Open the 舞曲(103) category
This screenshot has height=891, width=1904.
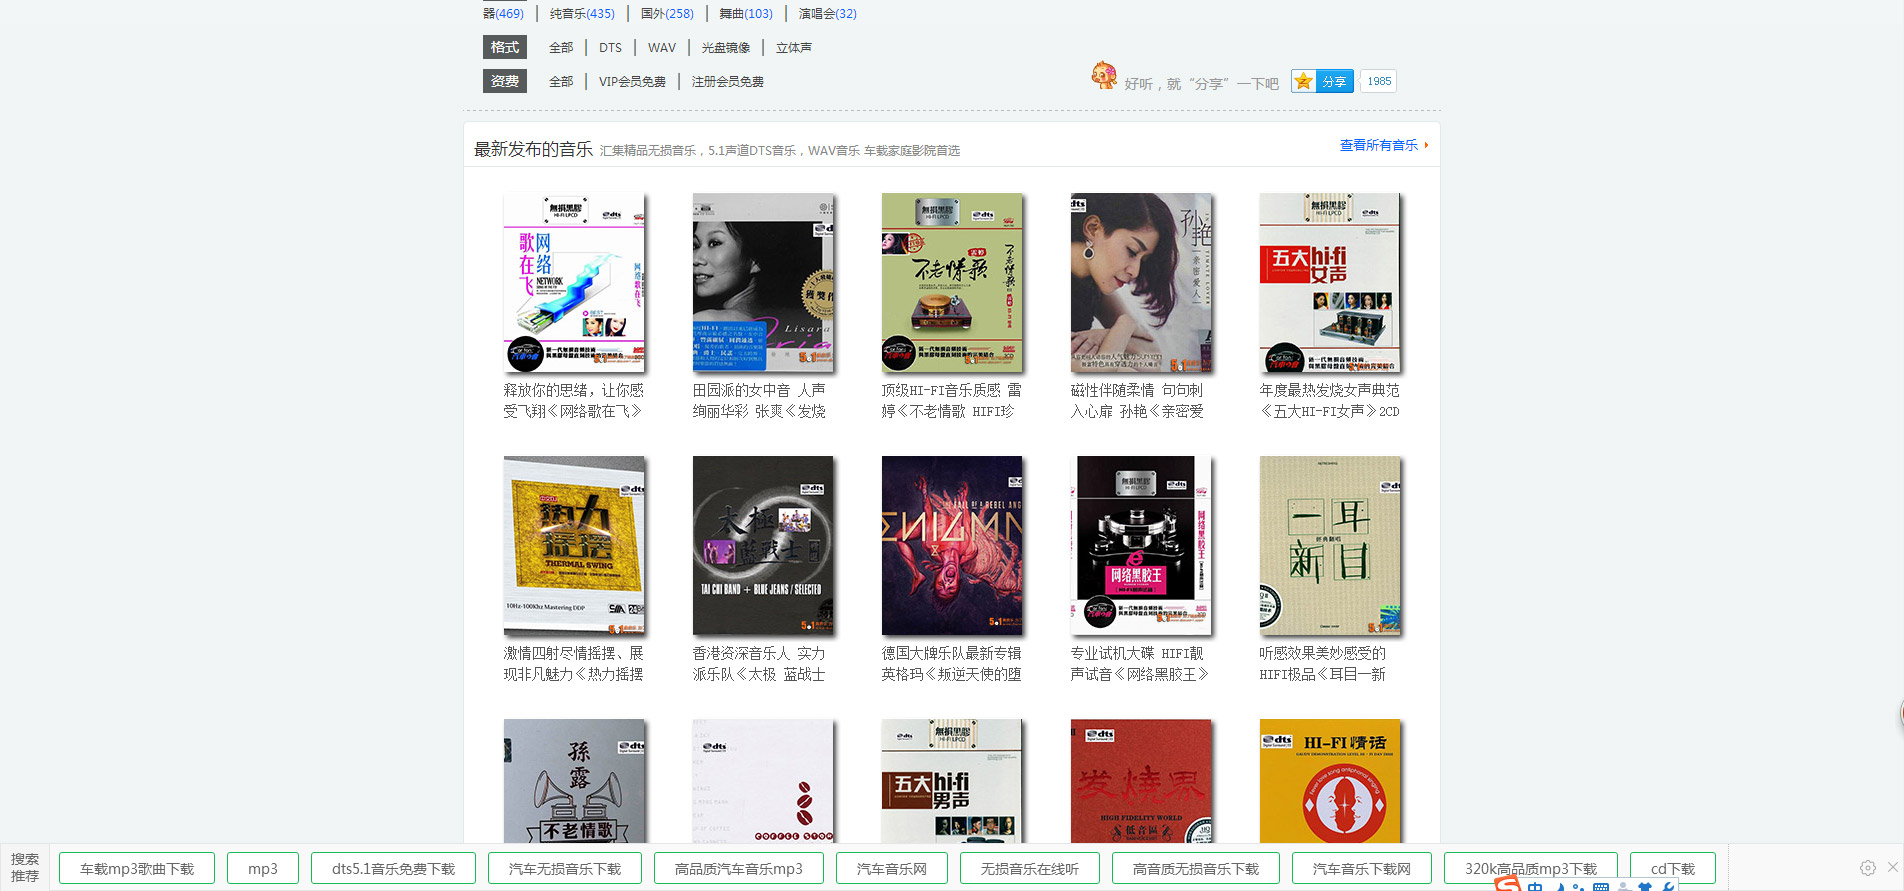tap(746, 13)
